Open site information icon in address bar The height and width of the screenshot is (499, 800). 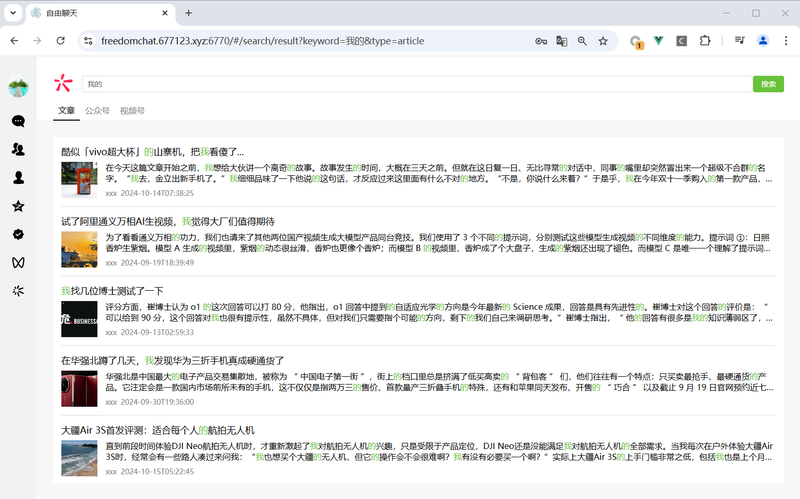(x=88, y=41)
